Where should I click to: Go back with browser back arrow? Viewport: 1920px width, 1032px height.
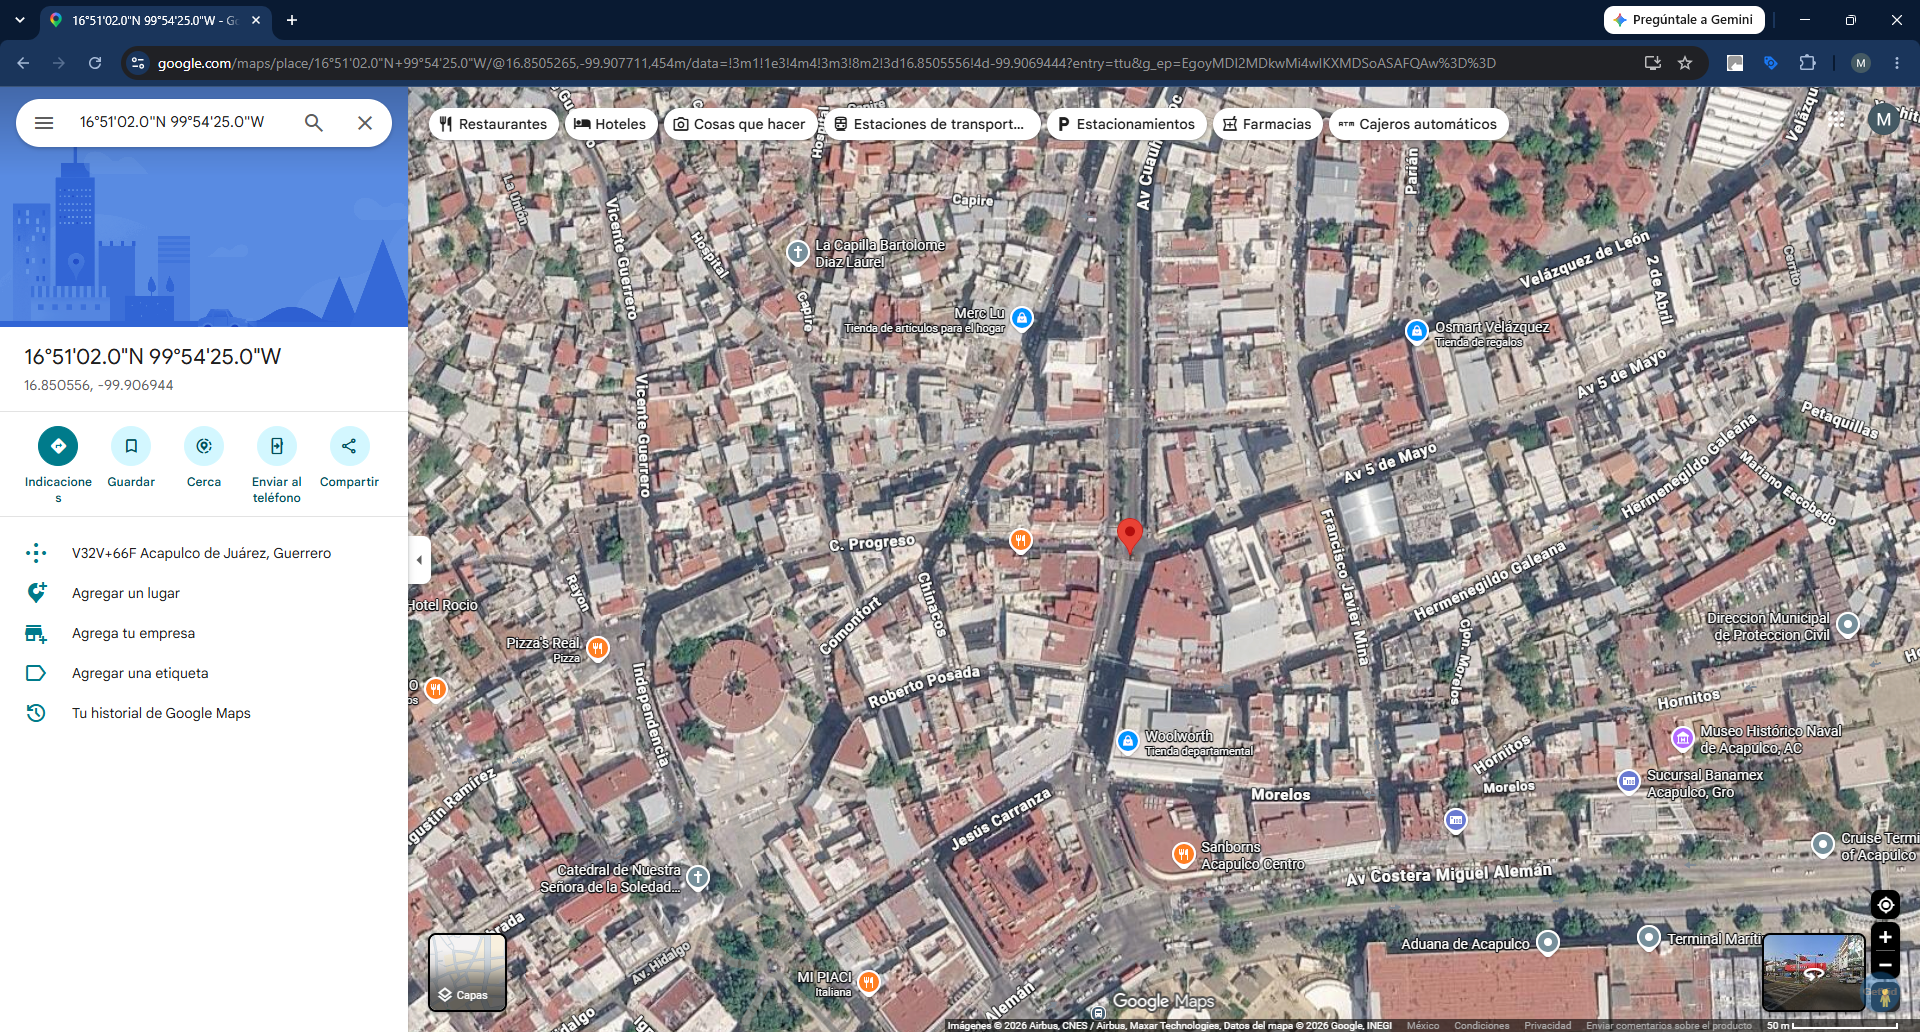23,63
